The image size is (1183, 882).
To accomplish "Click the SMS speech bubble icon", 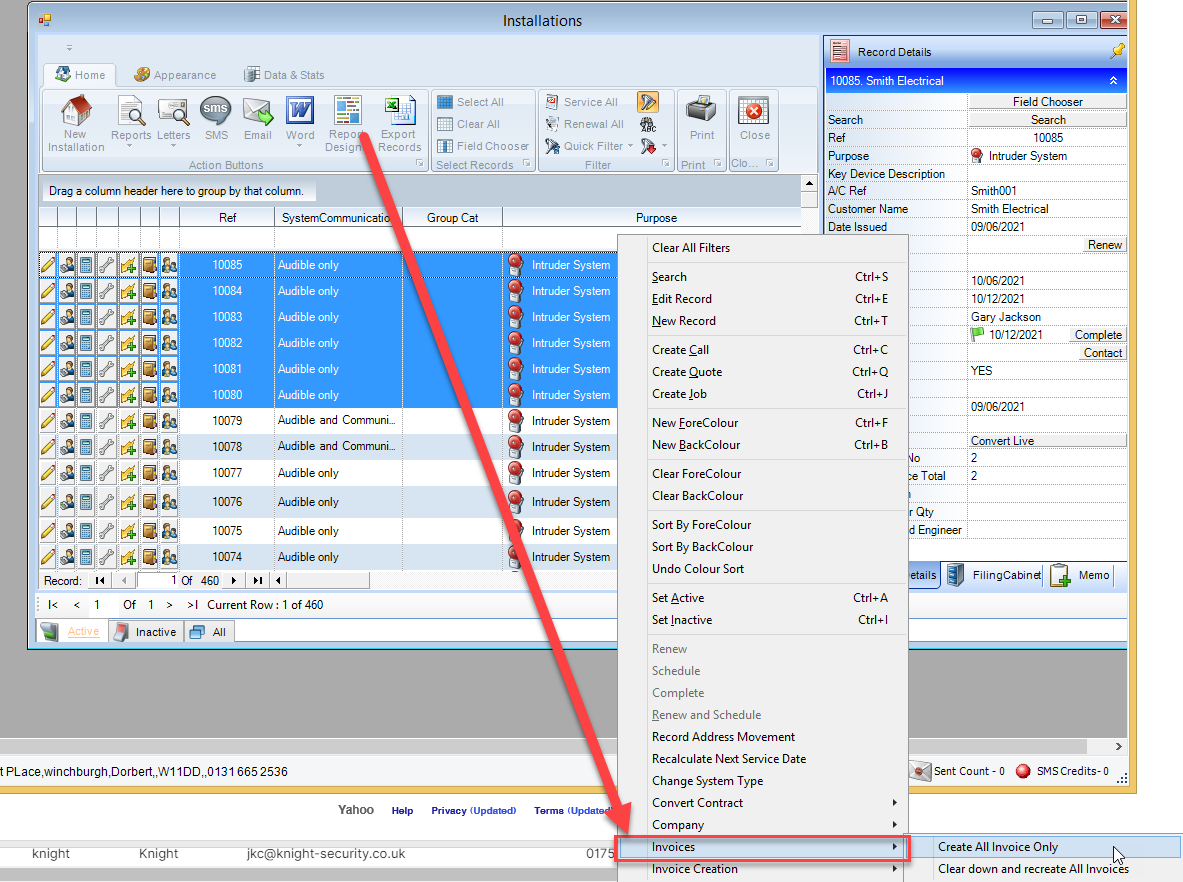I will 216,110.
